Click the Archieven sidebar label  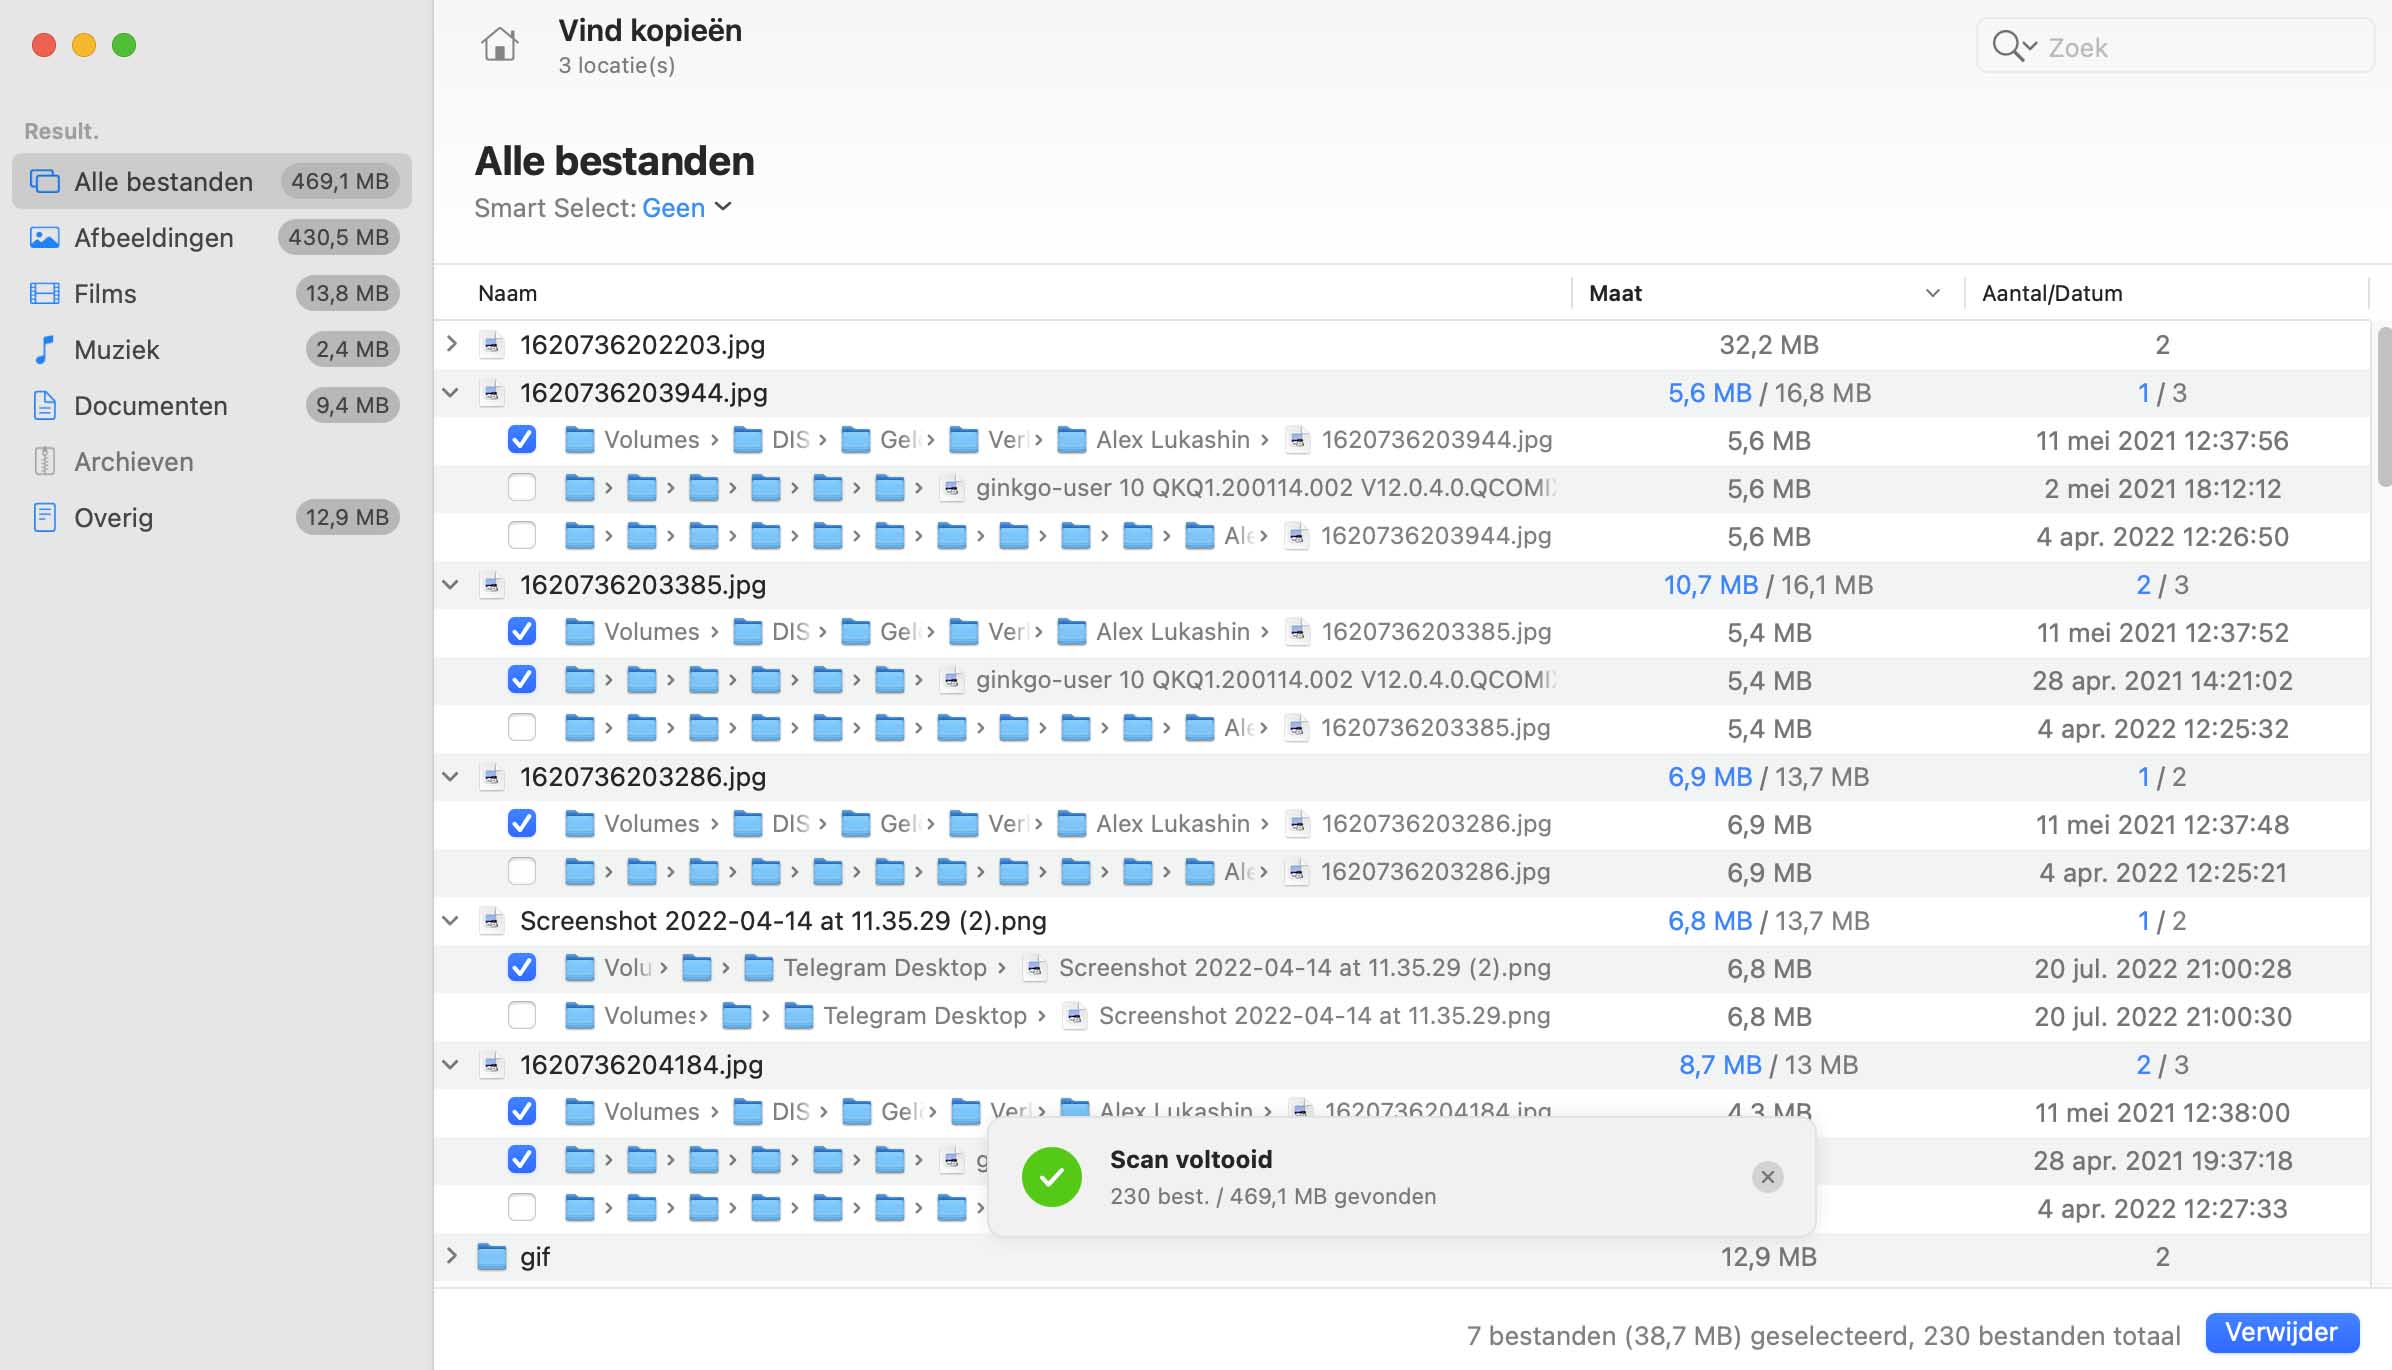134,461
